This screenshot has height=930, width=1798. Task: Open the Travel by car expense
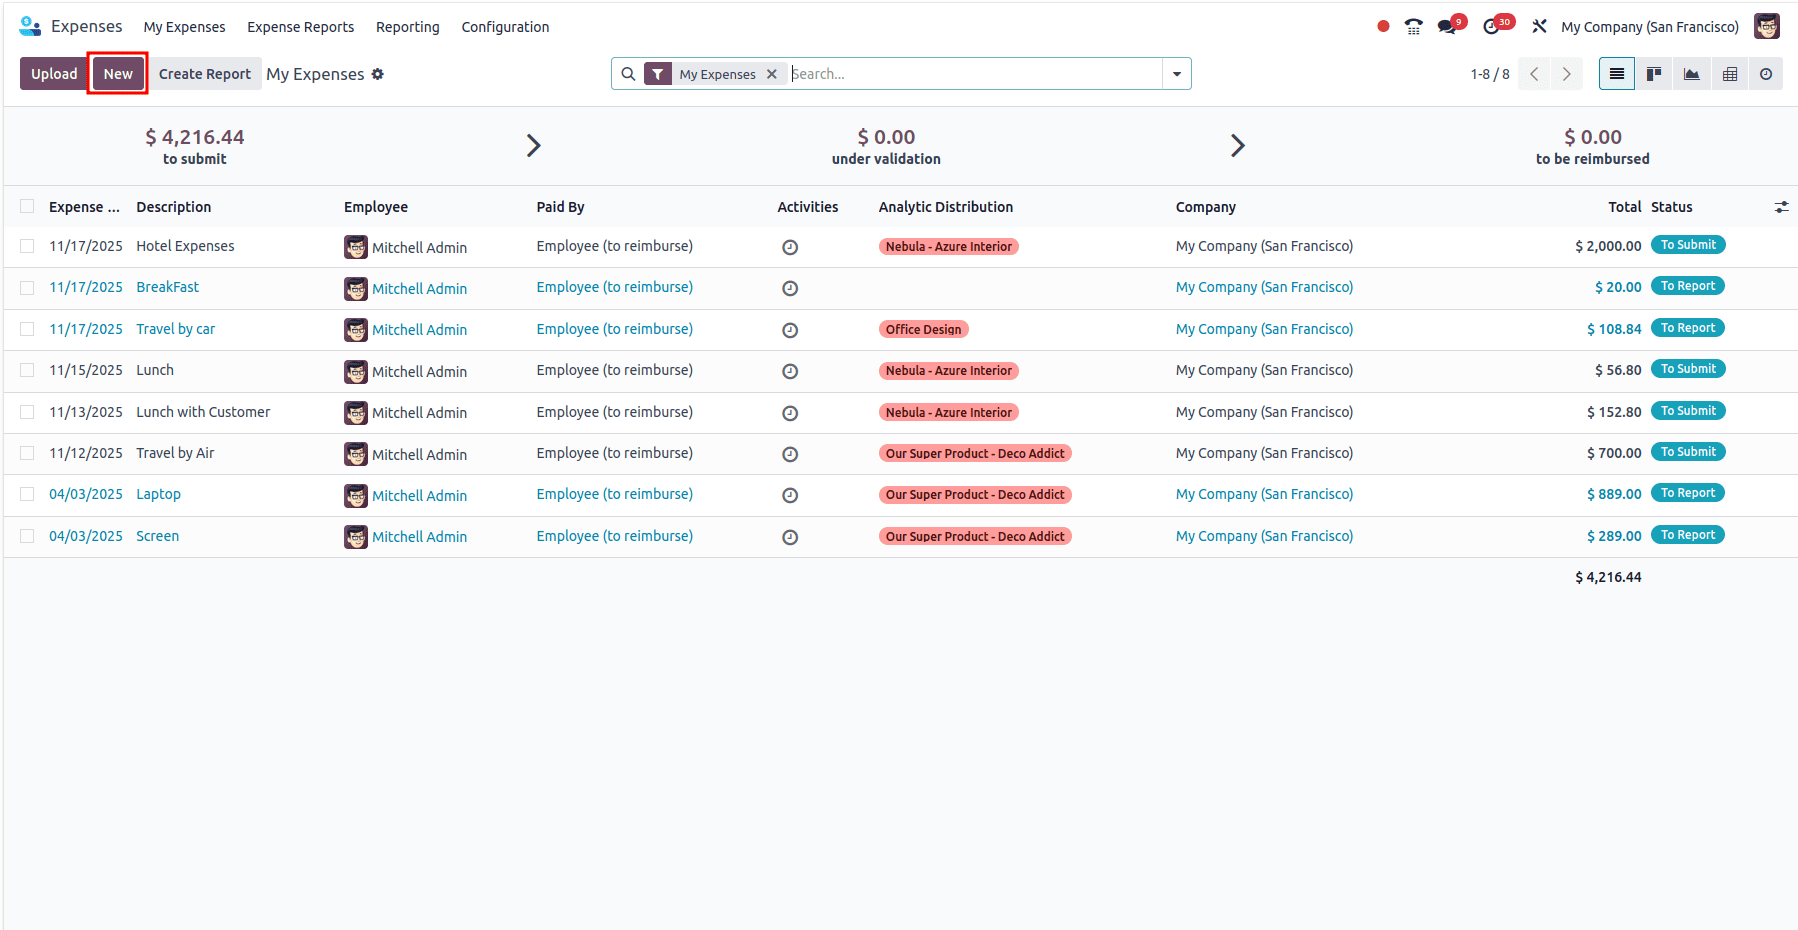176,328
